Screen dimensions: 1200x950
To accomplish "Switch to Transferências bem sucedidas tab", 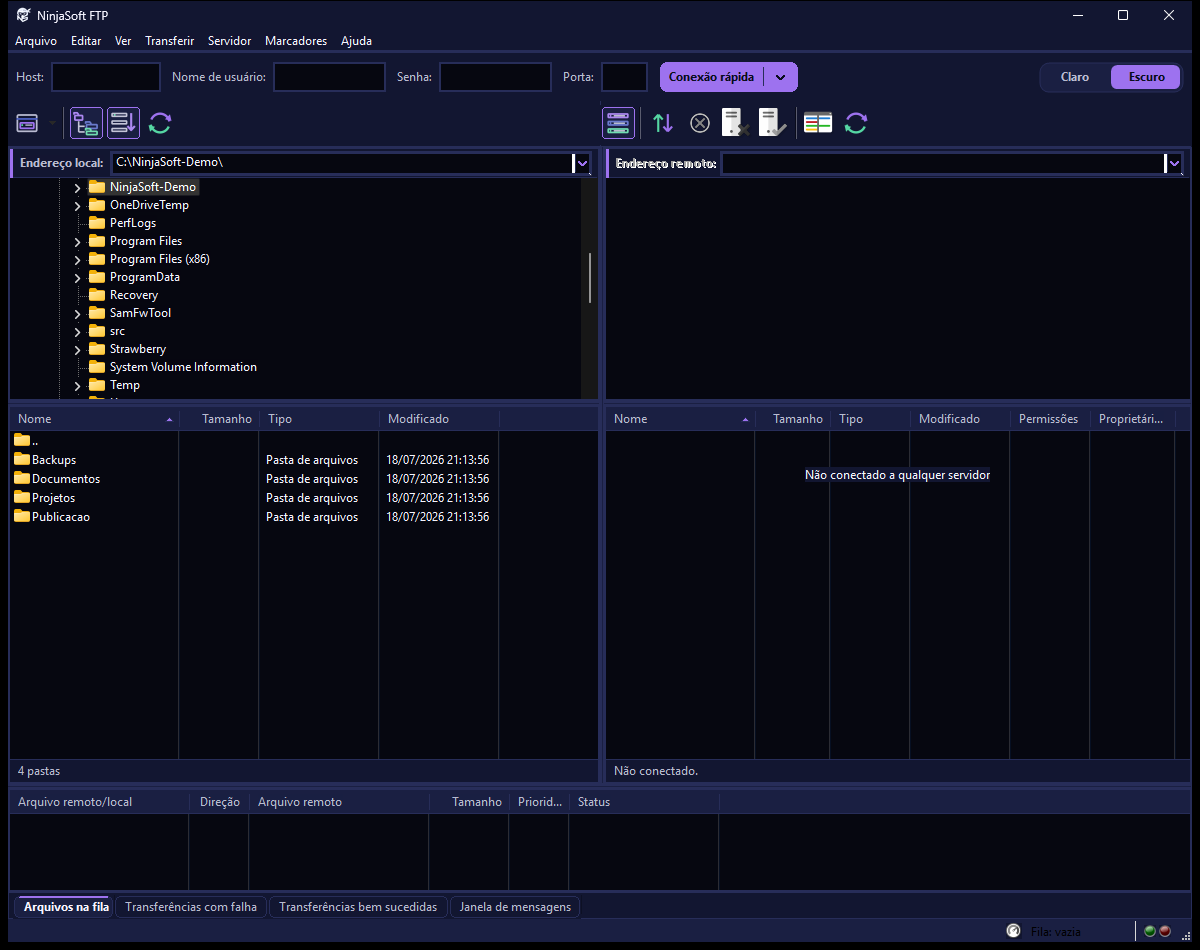I will pyautogui.click(x=358, y=907).
